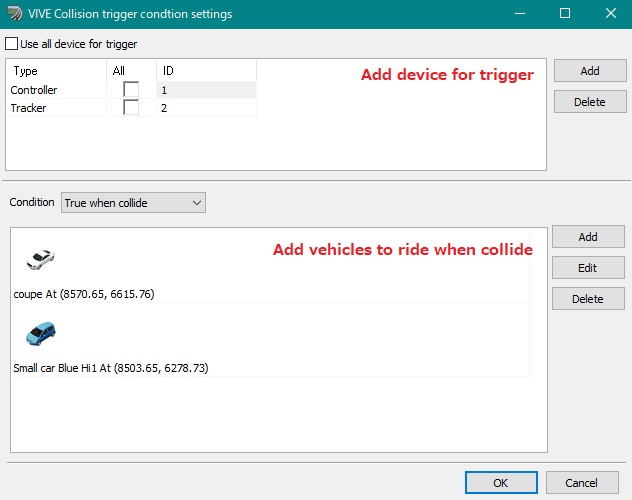Delete the selected trigger device
The height and width of the screenshot is (500, 632).
(590, 102)
